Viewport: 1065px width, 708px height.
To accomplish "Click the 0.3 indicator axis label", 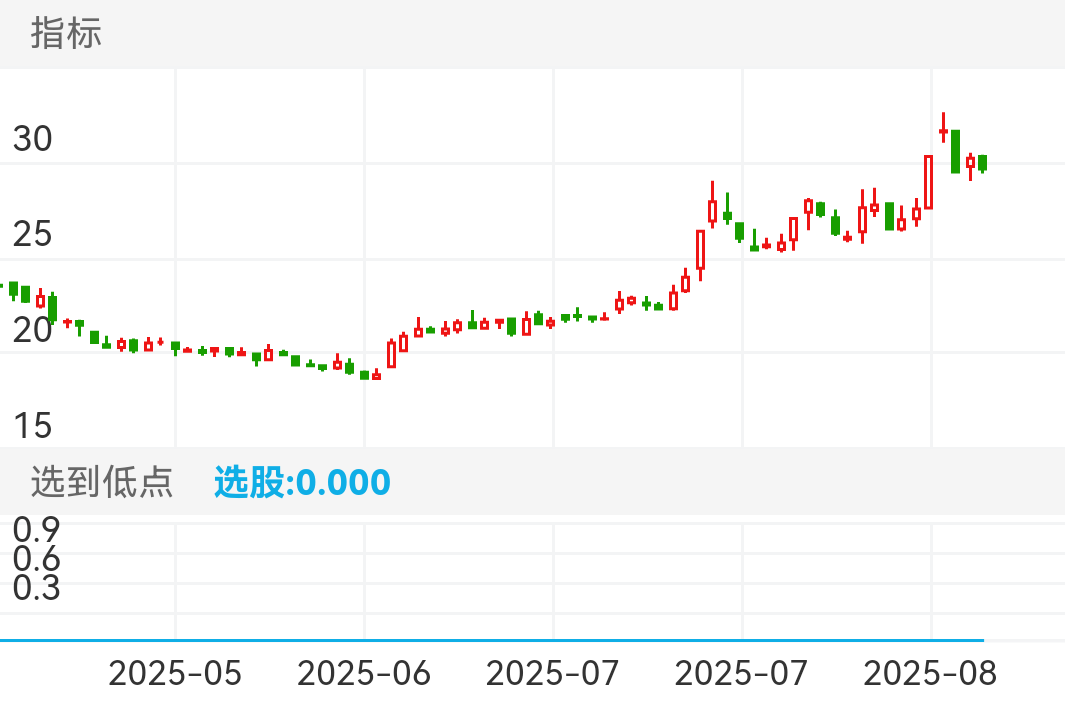I will (x=37, y=588).
